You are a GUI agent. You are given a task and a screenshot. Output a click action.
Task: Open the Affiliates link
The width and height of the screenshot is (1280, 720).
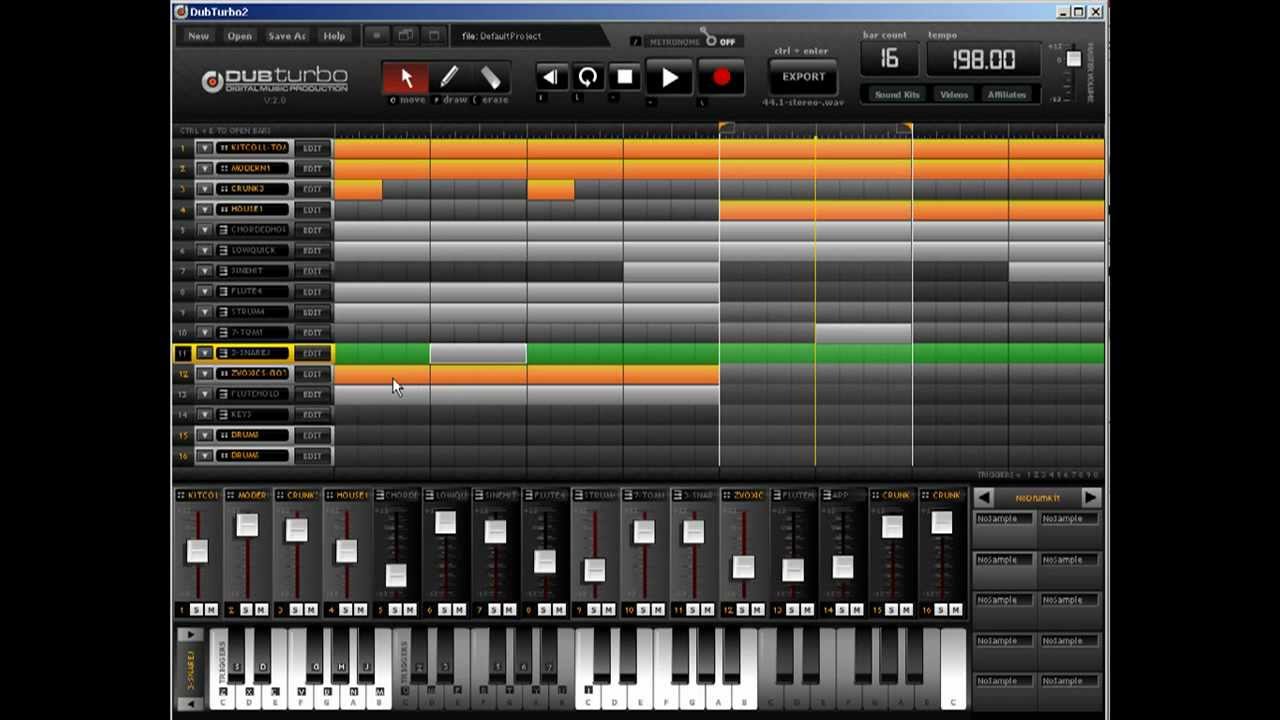point(1007,95)
